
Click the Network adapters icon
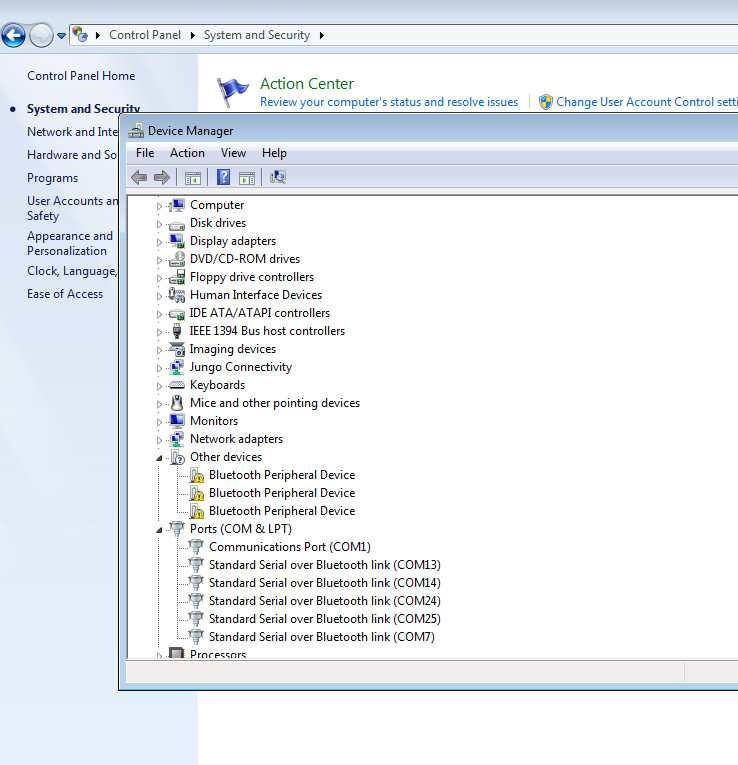coord(177,439)
